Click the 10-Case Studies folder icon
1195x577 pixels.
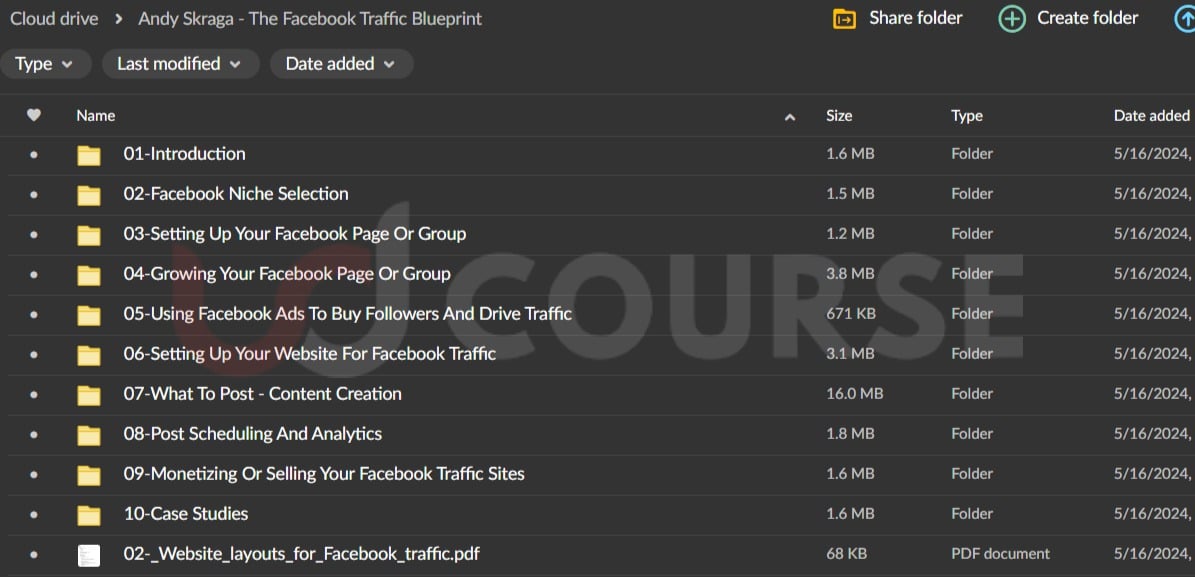pos(89,515)
